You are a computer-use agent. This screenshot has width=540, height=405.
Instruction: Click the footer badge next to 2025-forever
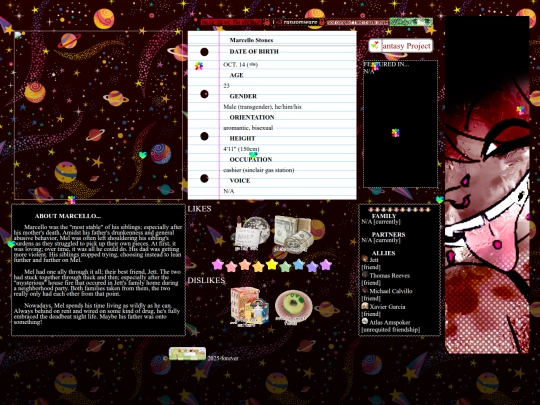pyautogui.click(x=187, y=354)
